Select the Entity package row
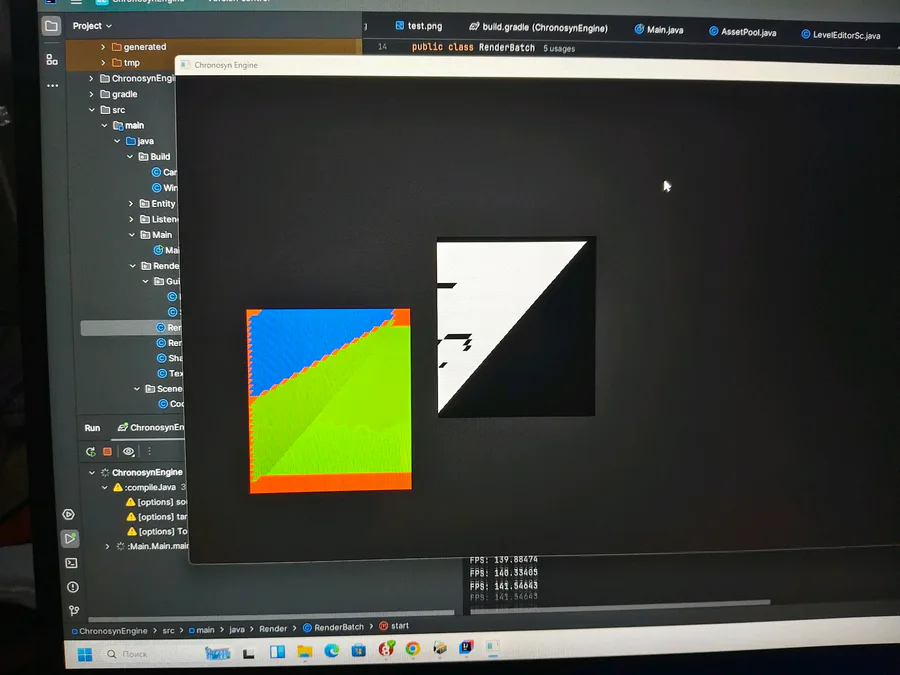This screenshot has height=675, width=900. coord(157,204)
